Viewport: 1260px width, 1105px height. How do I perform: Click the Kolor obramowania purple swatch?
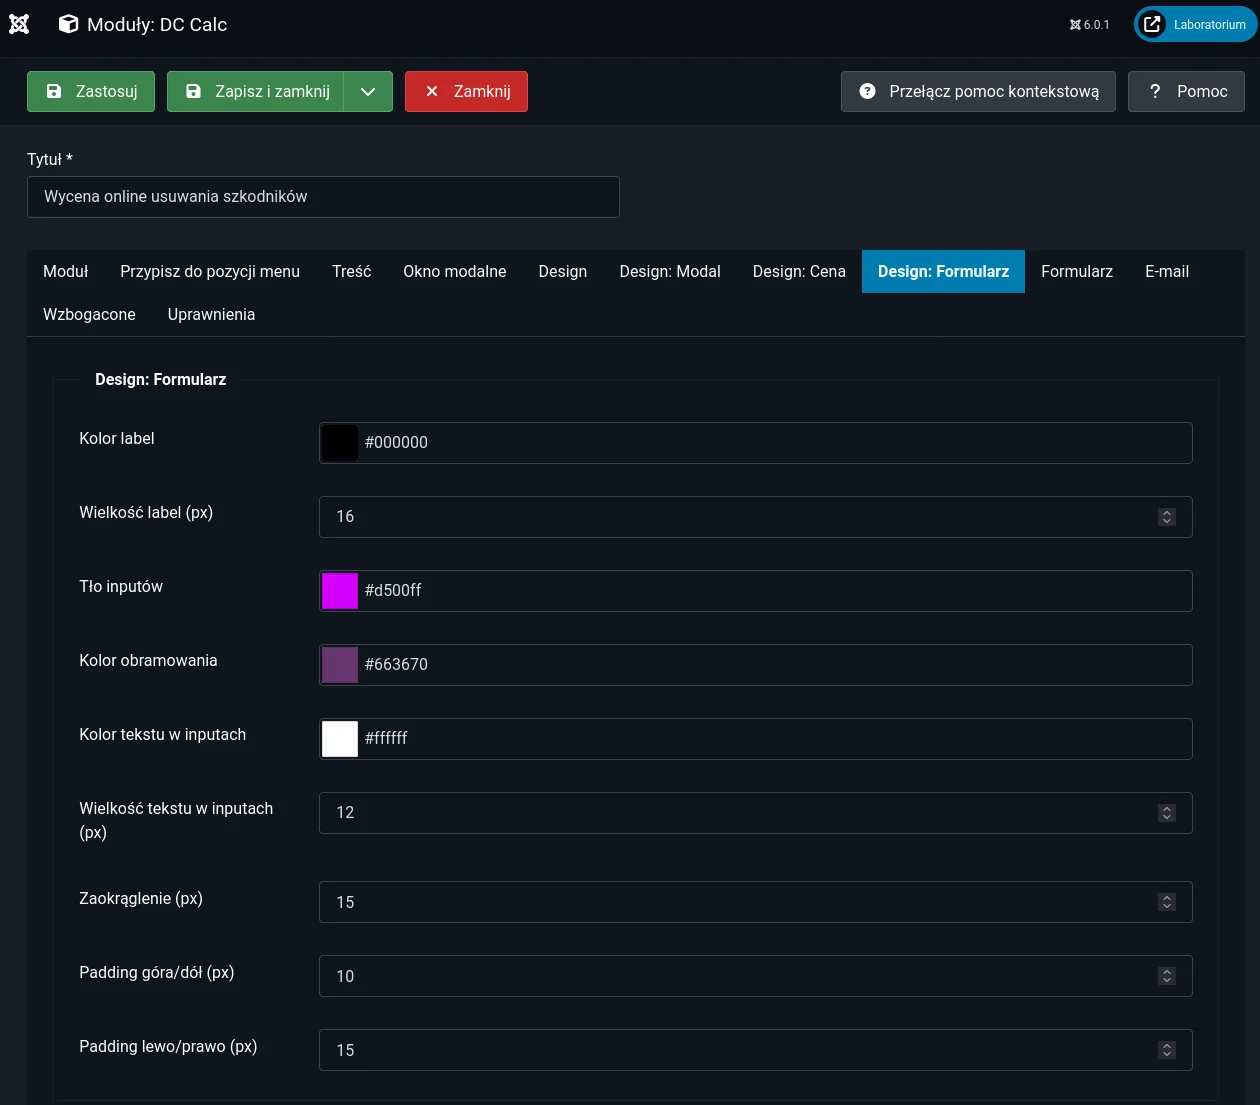(x=340, y=665)
